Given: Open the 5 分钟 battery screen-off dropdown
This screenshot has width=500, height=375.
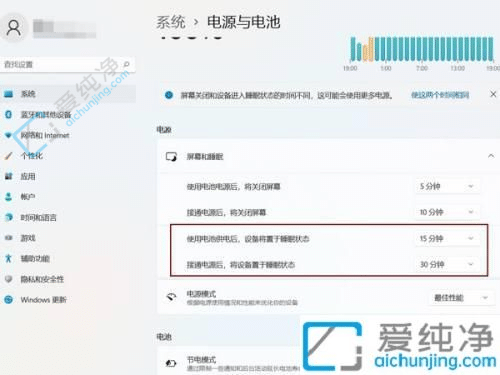Looking at the screenshot, I should [447, 186].
